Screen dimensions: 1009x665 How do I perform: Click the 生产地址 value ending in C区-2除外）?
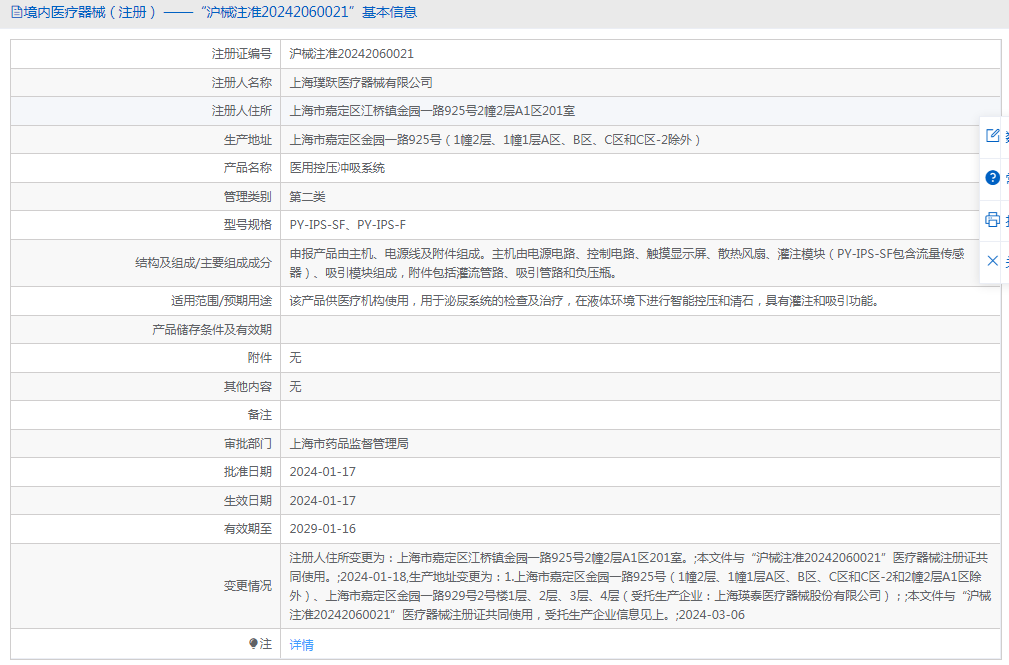click(495, 140)
